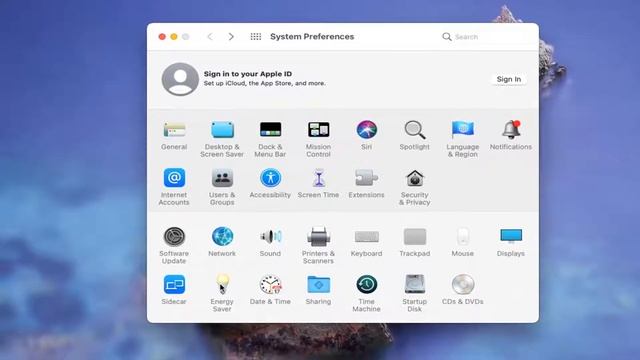
Task: Click the Apple ID avatar icon
Action: coord(180,79)
